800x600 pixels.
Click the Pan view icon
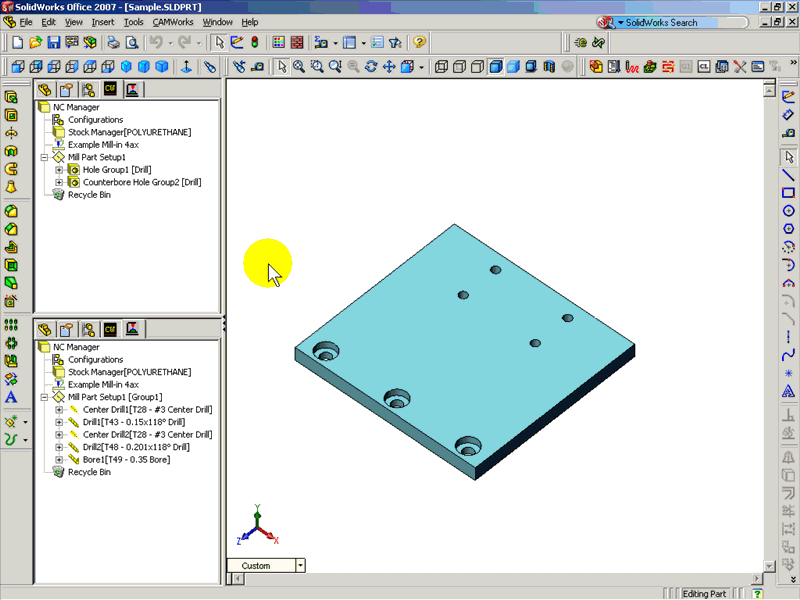click(x=389, y=67)
